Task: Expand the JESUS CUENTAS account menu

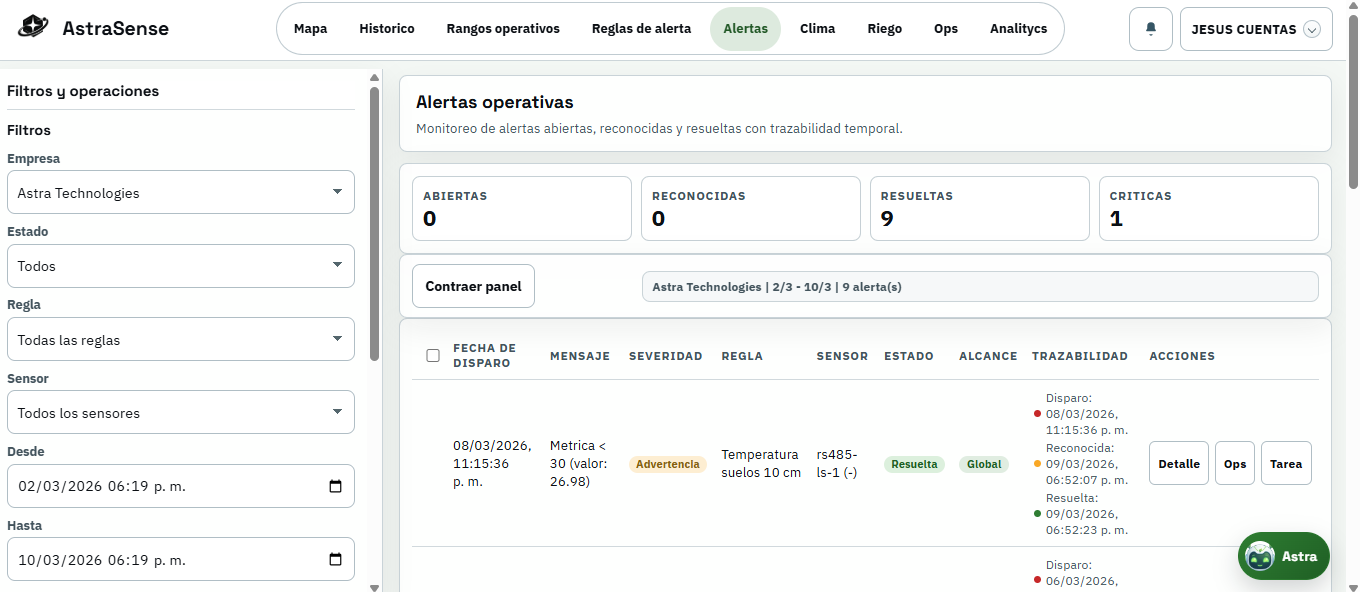Action: tap(1256, 29)
